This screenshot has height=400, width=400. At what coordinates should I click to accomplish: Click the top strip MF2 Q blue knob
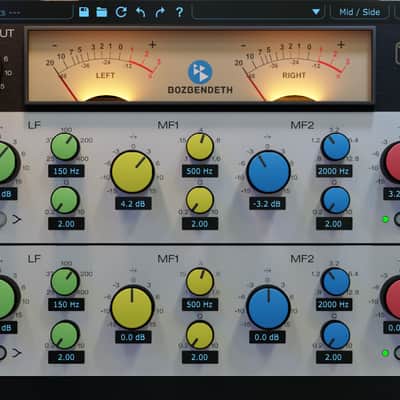click(336, 200)
